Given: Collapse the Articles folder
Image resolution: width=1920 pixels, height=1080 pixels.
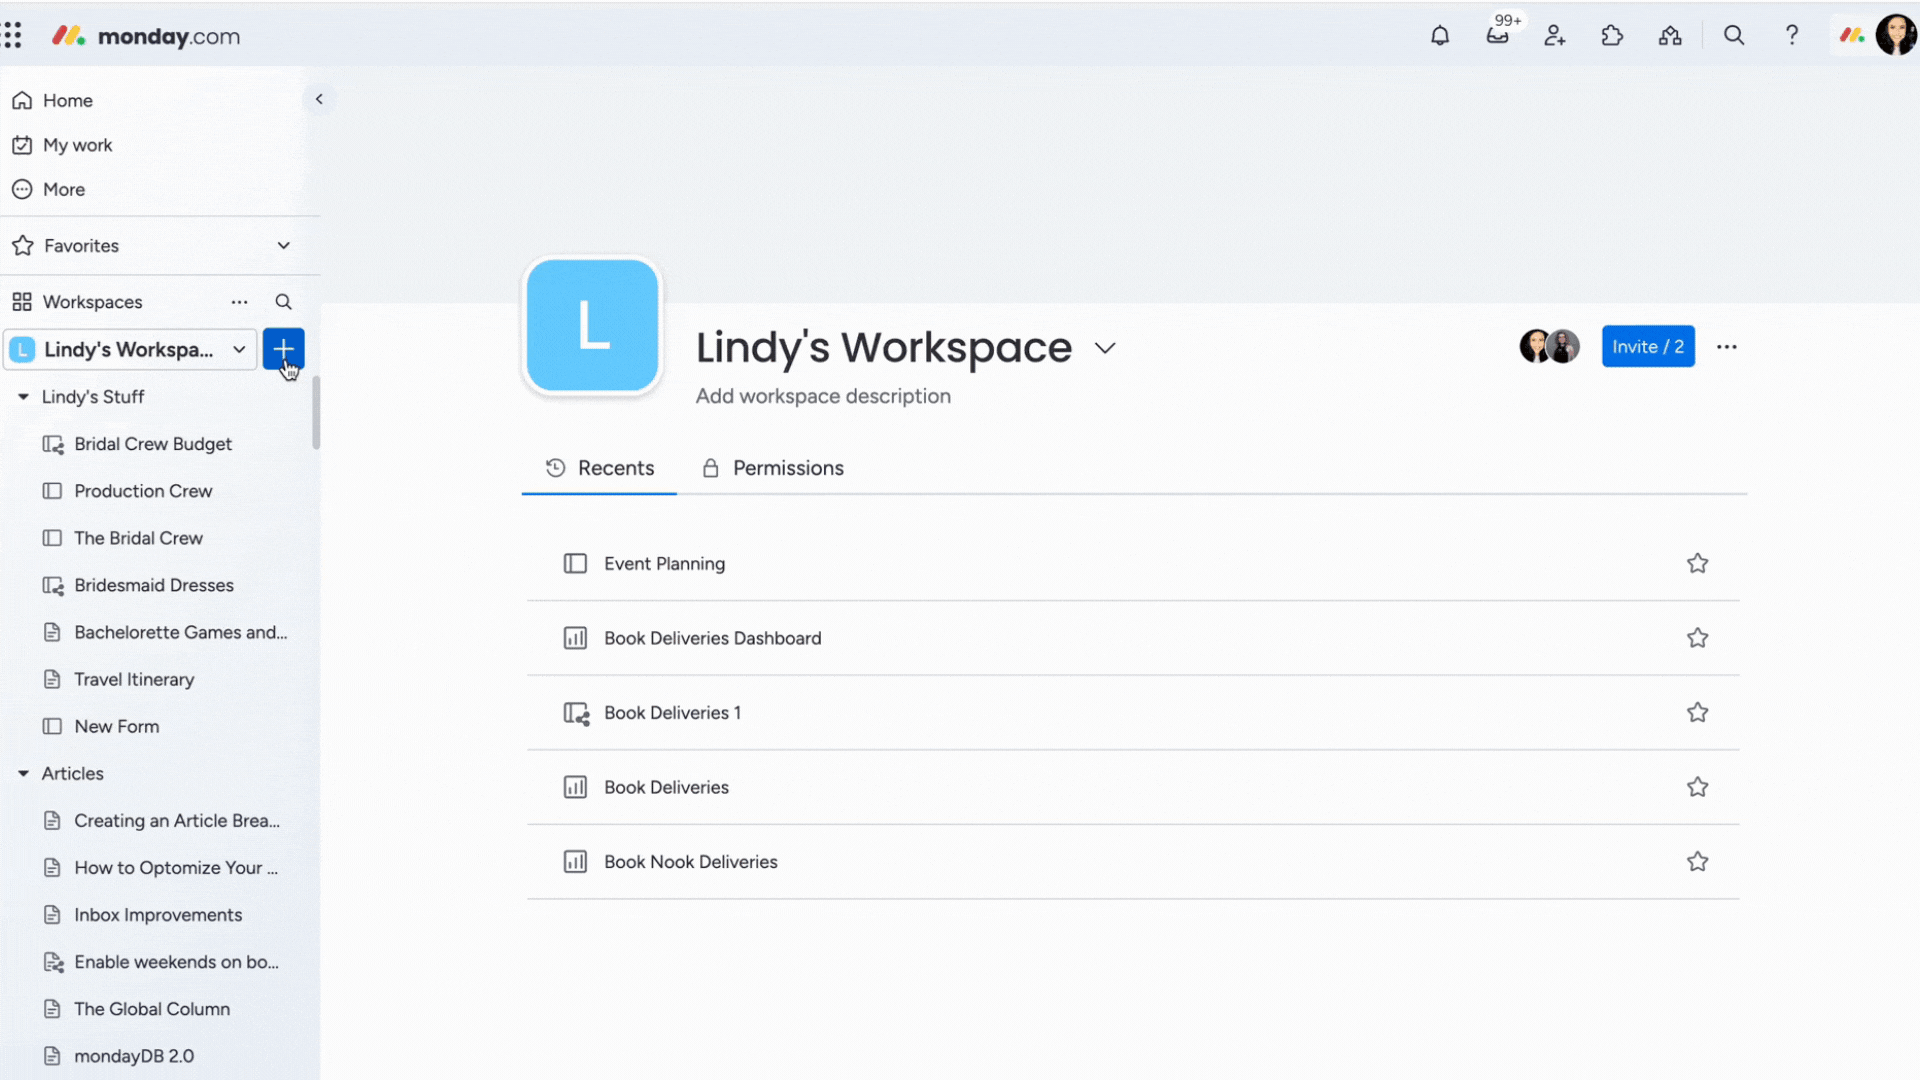Looking at the screenshot, I should (x=23, y=774).
